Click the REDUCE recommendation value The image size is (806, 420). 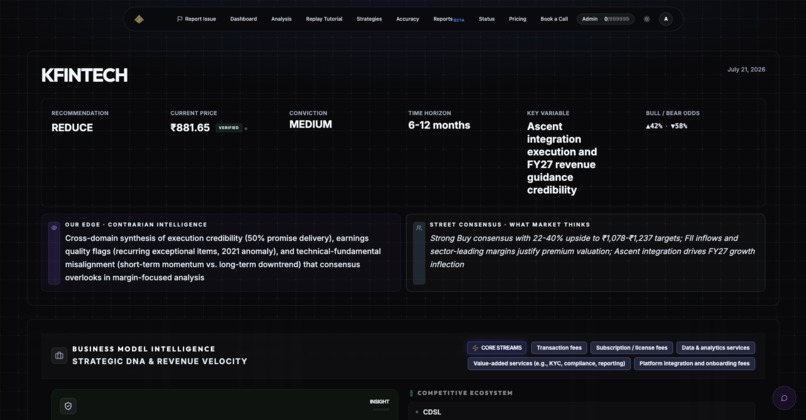click(x=72, y=127)
